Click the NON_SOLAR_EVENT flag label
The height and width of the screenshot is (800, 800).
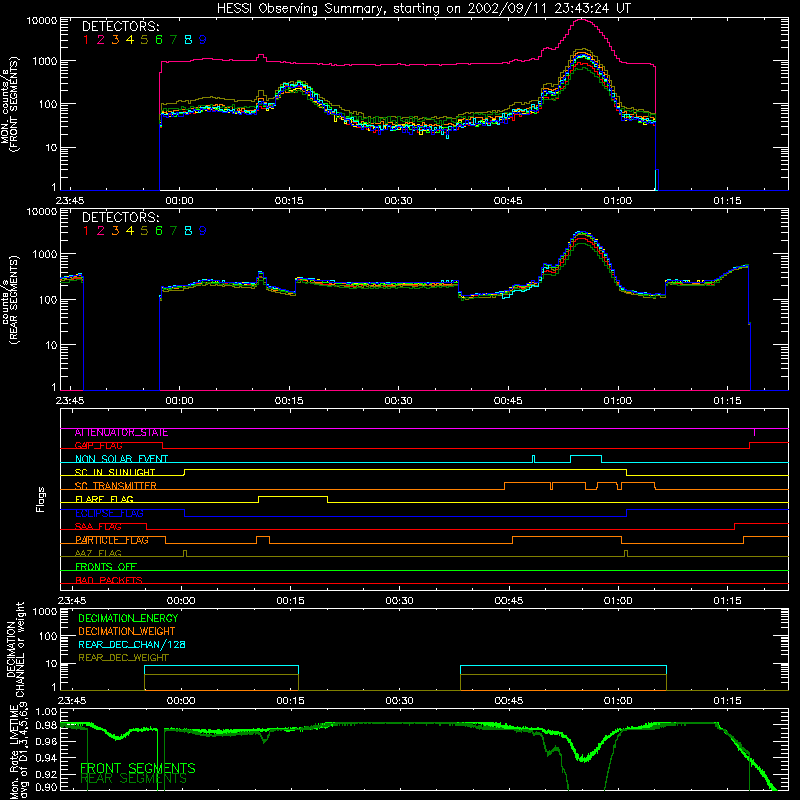pos(121,459)
